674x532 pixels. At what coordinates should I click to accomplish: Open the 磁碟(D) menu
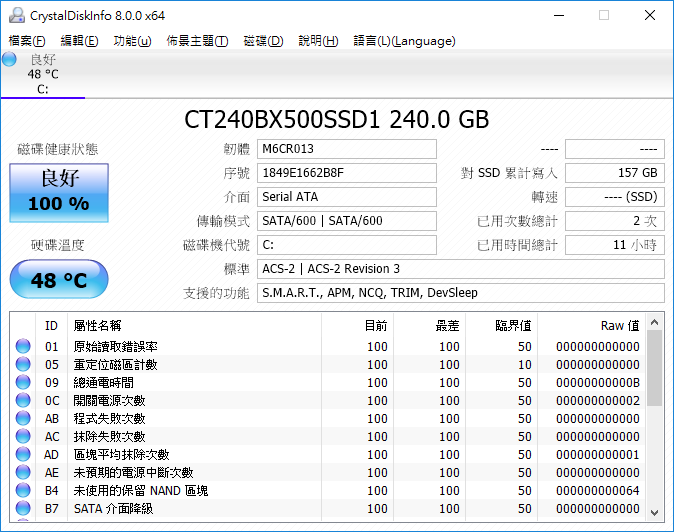(263, 41)
